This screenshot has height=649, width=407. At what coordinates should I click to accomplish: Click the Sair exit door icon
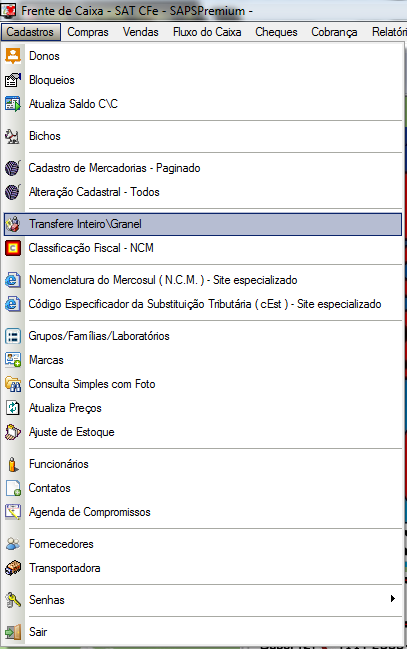click(x=13, y=632)
